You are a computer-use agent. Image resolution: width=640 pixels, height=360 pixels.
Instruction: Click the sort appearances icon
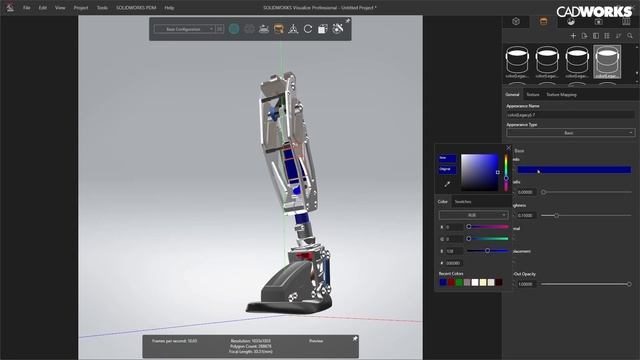tap(618, 36)
